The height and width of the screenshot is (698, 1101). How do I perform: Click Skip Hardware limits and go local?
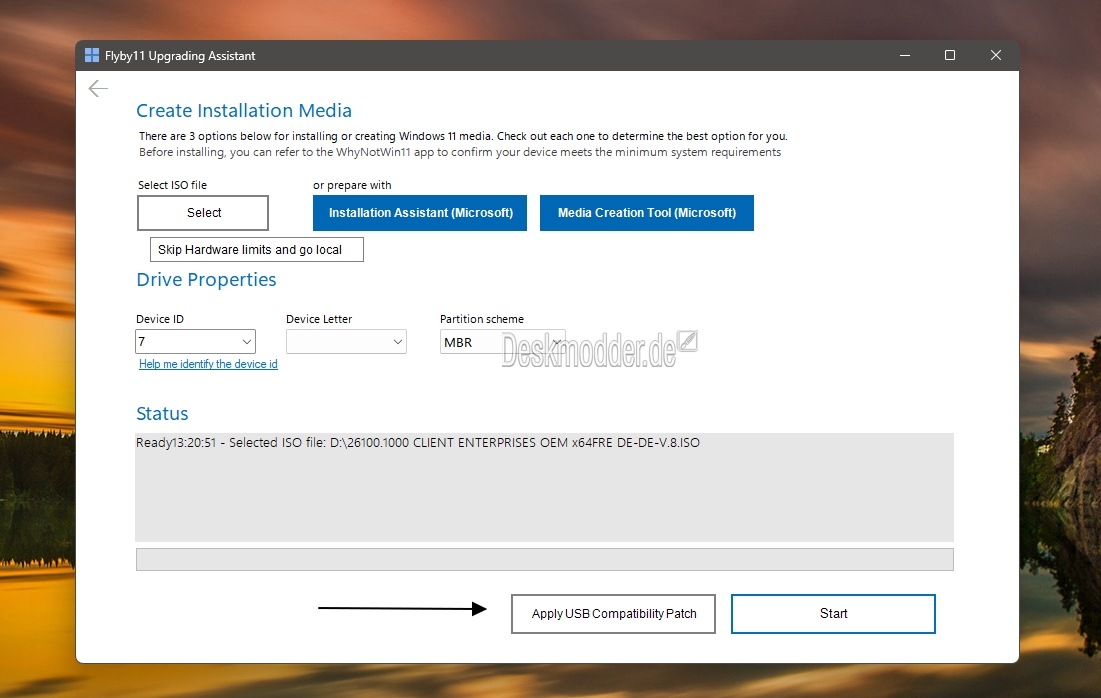click(257, 249)
